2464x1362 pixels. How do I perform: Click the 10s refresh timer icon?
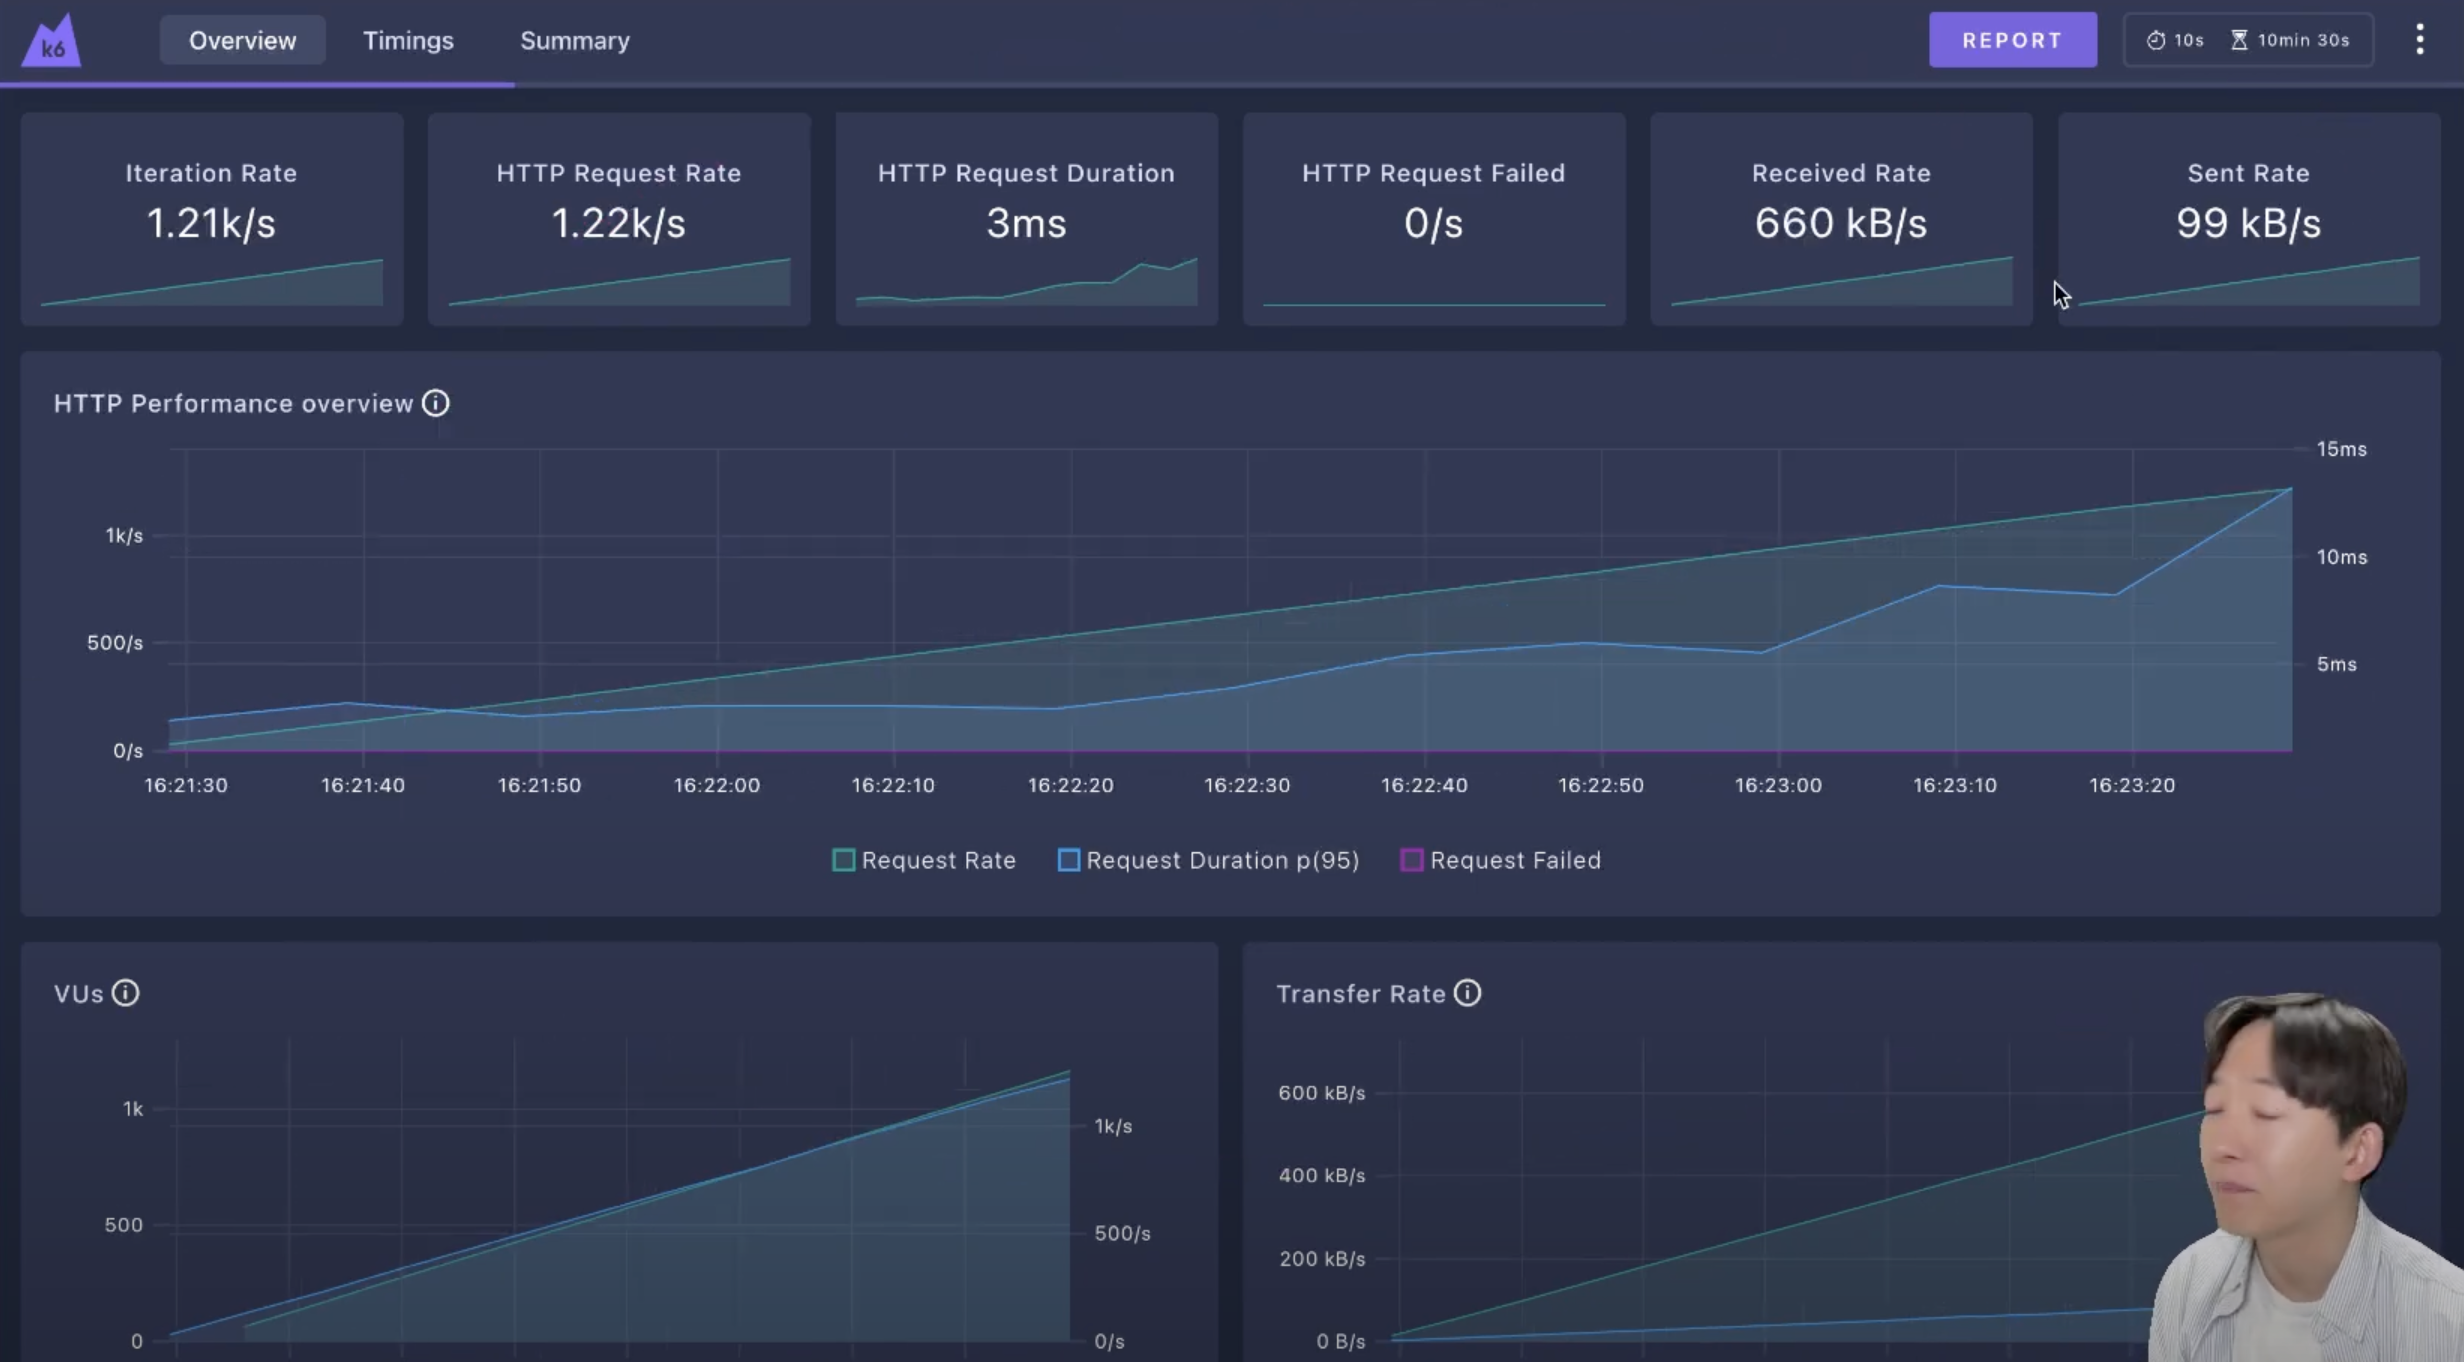[x=2156, y=40]
